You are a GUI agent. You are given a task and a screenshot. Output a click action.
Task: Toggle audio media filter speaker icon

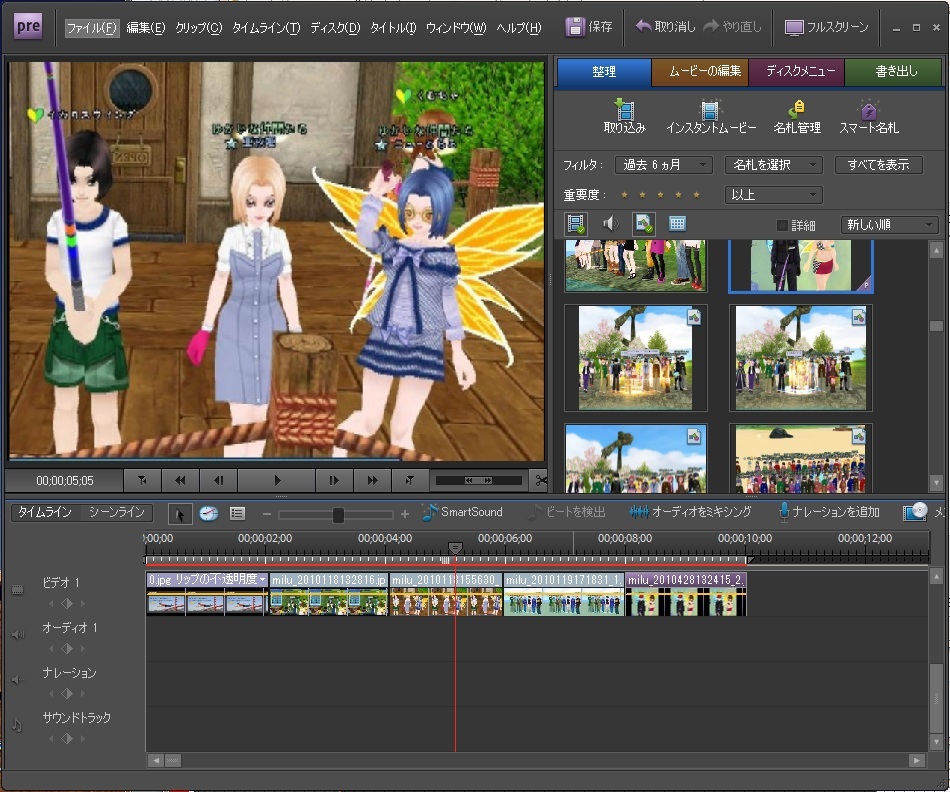coord(609,224)
